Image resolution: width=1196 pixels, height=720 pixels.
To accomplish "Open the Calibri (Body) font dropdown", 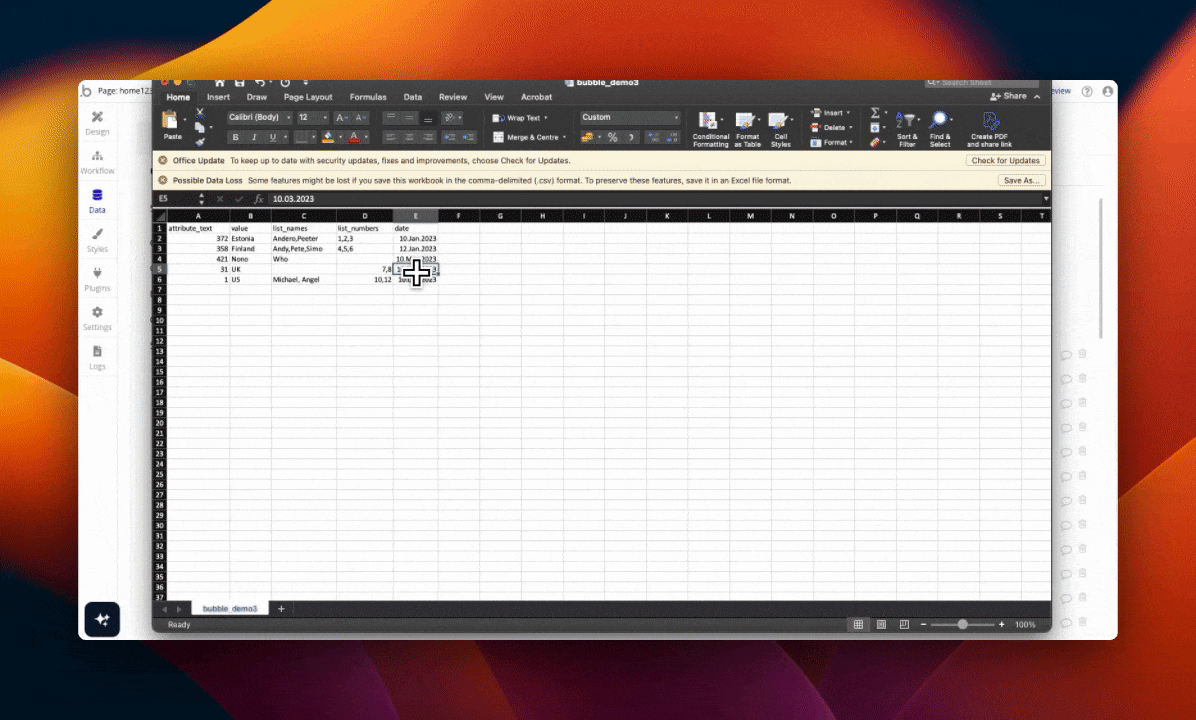I will (x=259, y=117).
